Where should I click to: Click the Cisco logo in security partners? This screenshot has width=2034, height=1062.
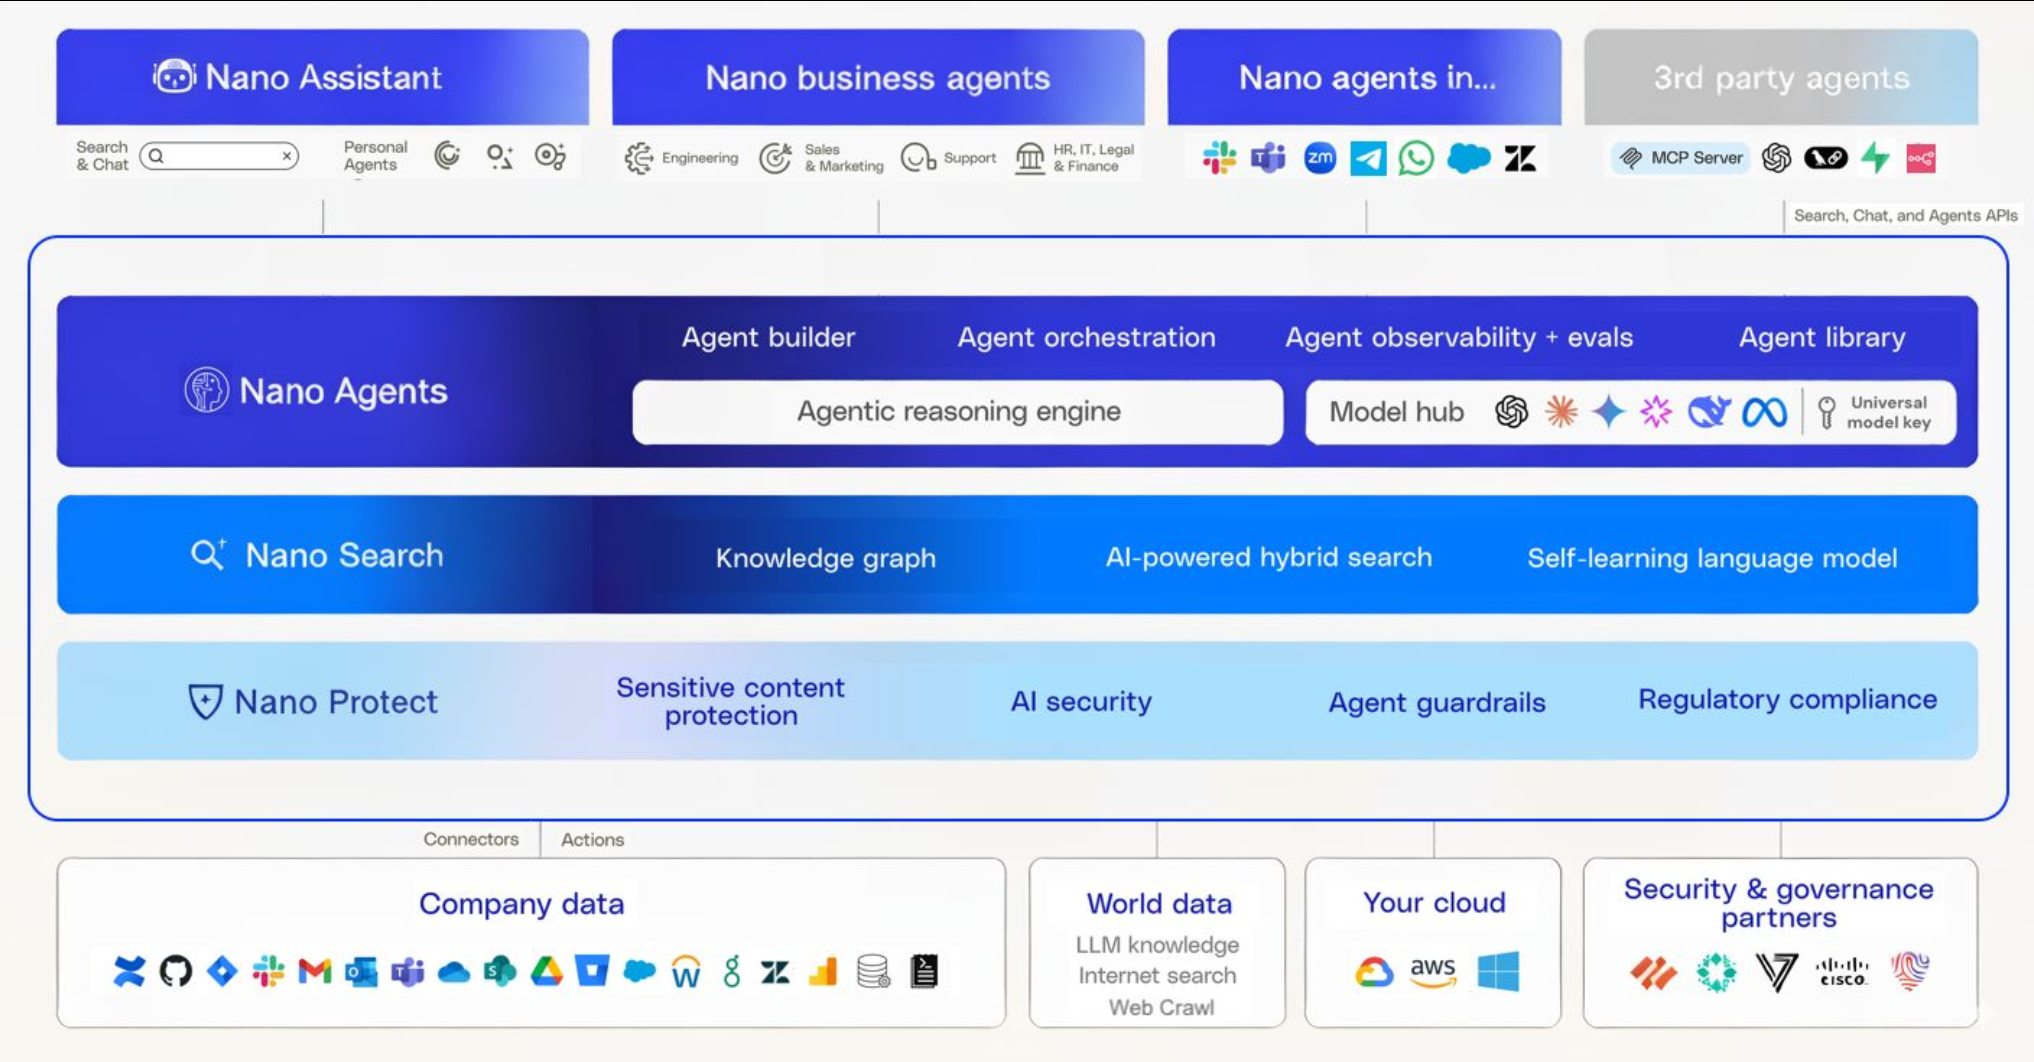(x=1842, y=971)
